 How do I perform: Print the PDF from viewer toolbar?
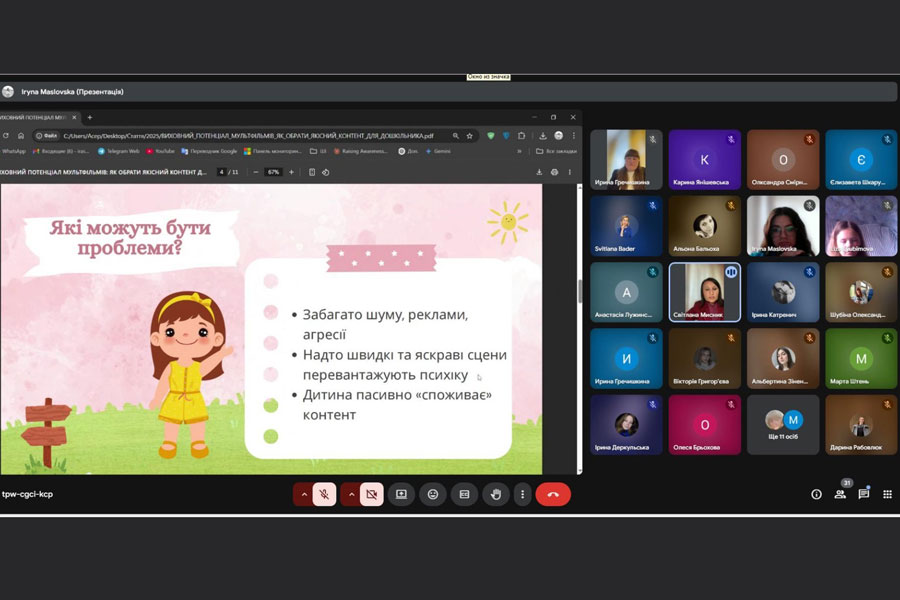pos(554,172)
